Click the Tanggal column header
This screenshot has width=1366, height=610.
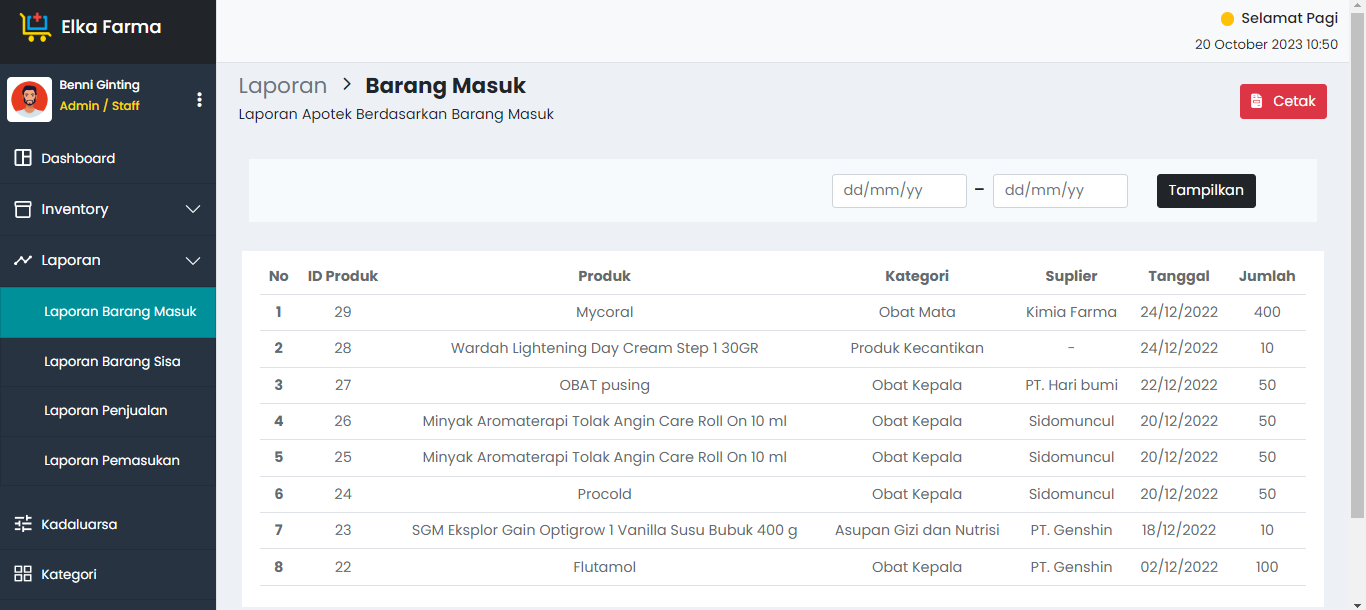point(1179,276)
